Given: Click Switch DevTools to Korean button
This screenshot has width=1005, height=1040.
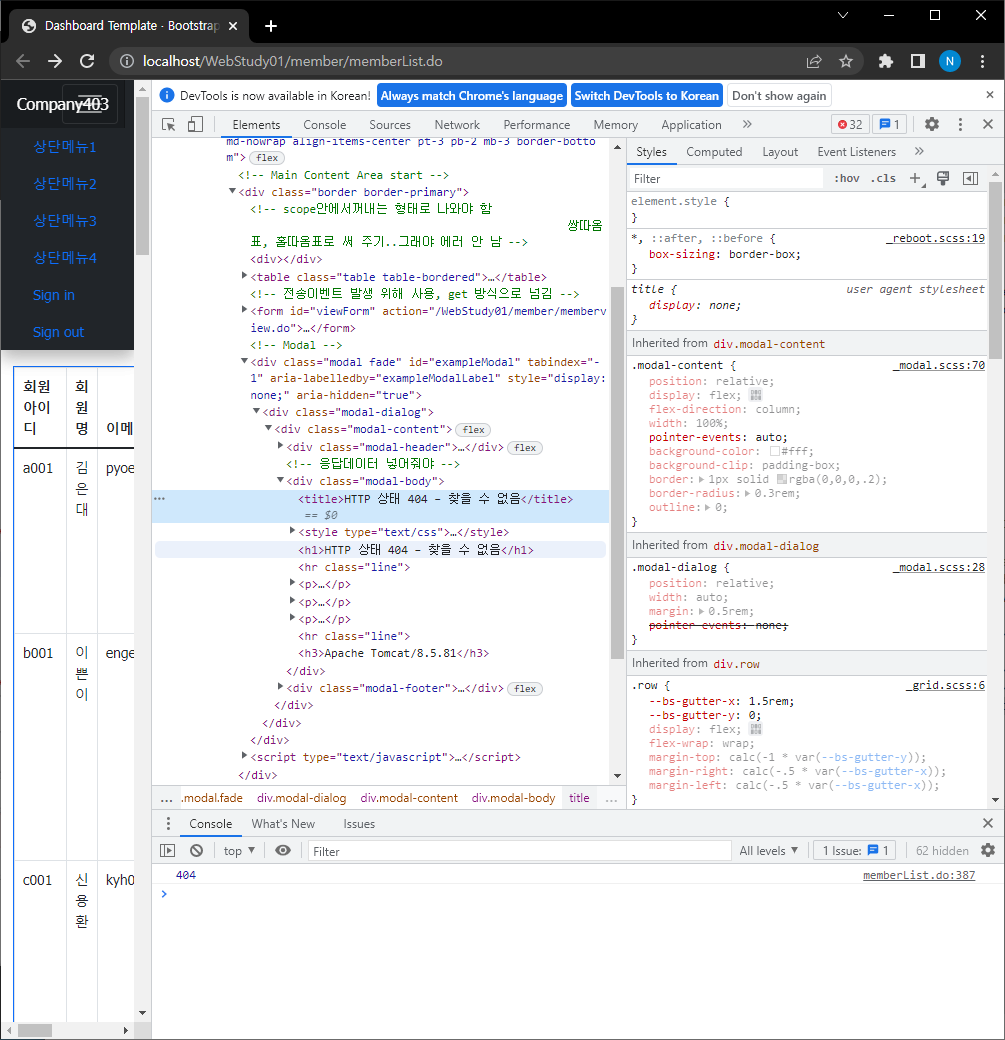Looking at the screenshot, I should 647,96.
